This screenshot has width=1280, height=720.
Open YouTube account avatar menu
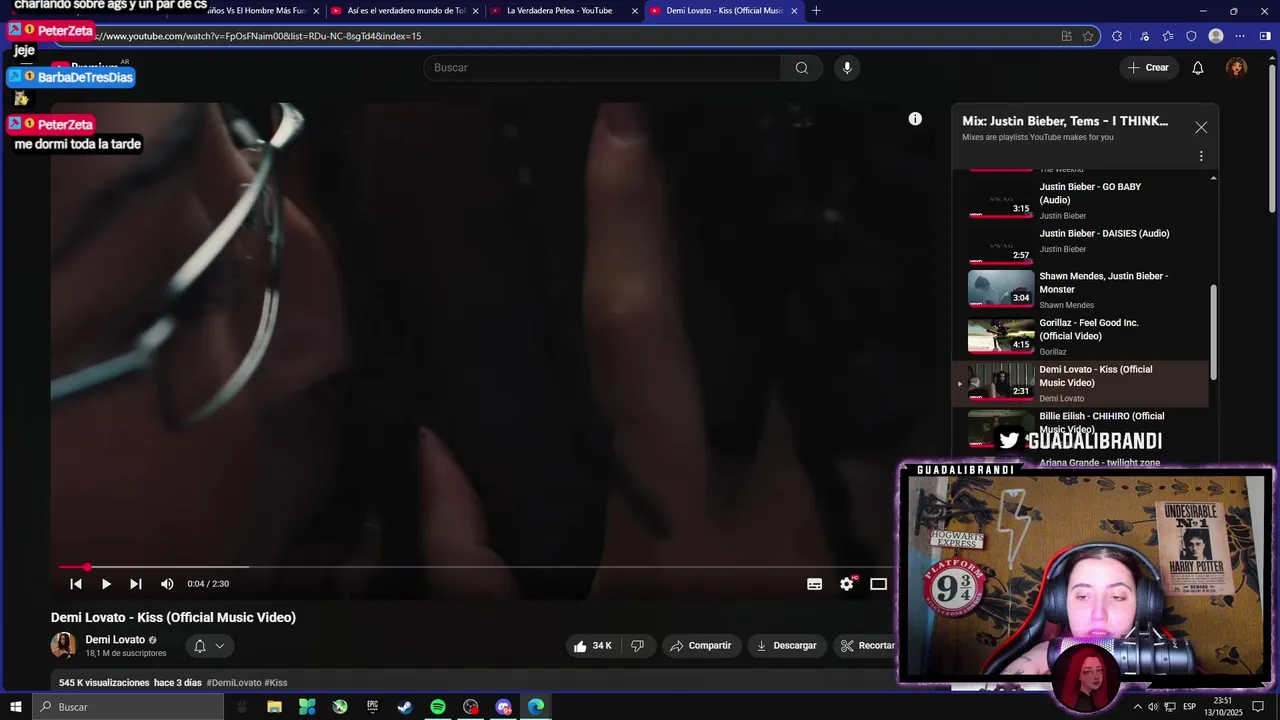point(1237,68)
